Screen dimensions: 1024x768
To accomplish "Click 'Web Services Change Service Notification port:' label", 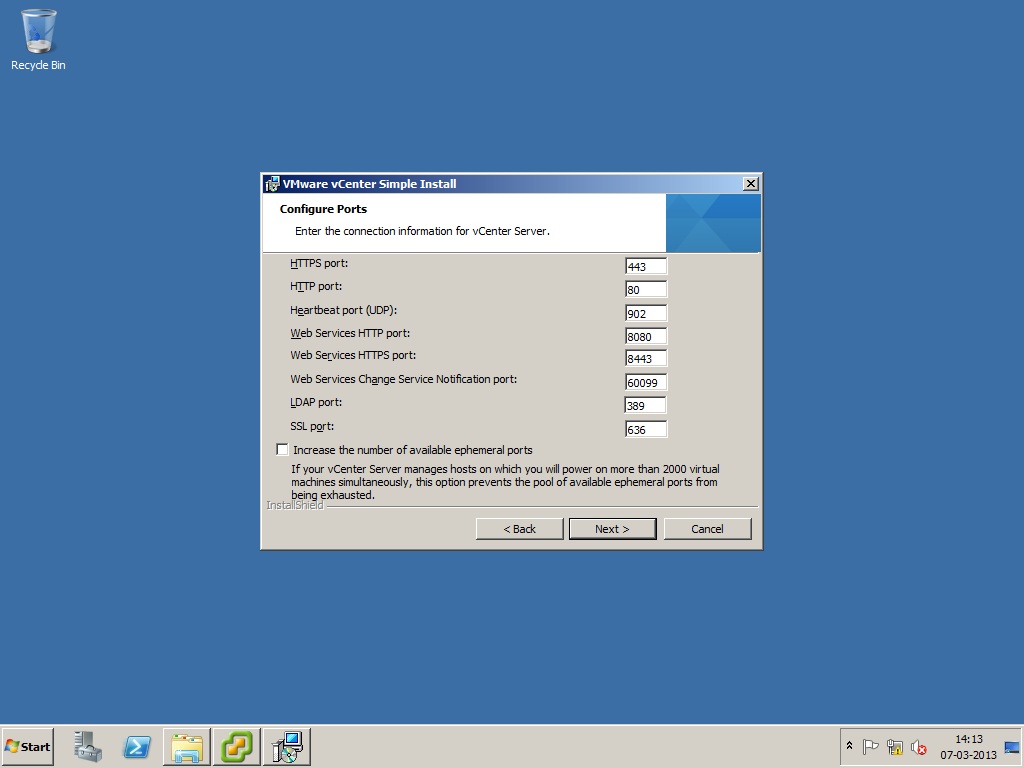I will [404, 379].
